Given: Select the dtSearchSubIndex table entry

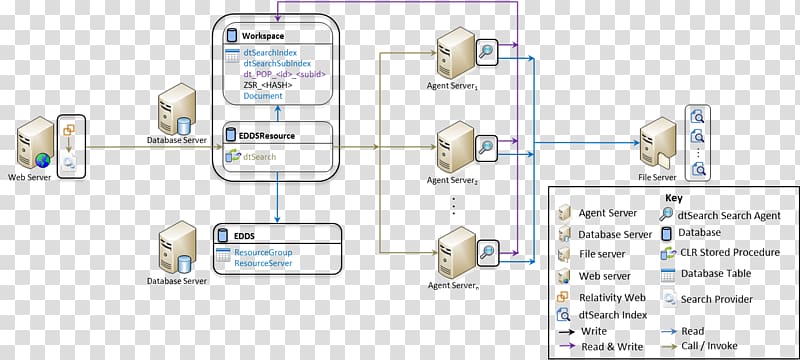Looking at the screenshot, I should [277, 63].
